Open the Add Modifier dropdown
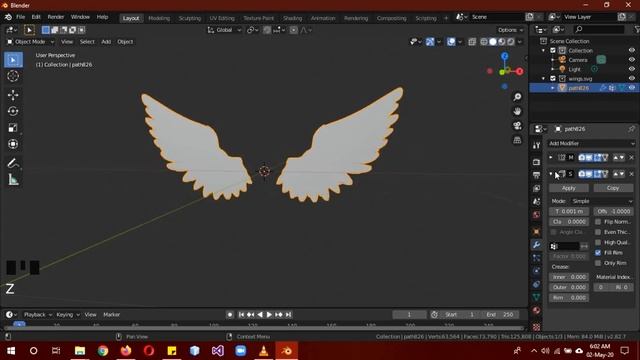The width and height of the screenshot is (640, 360). coord(591,144)
